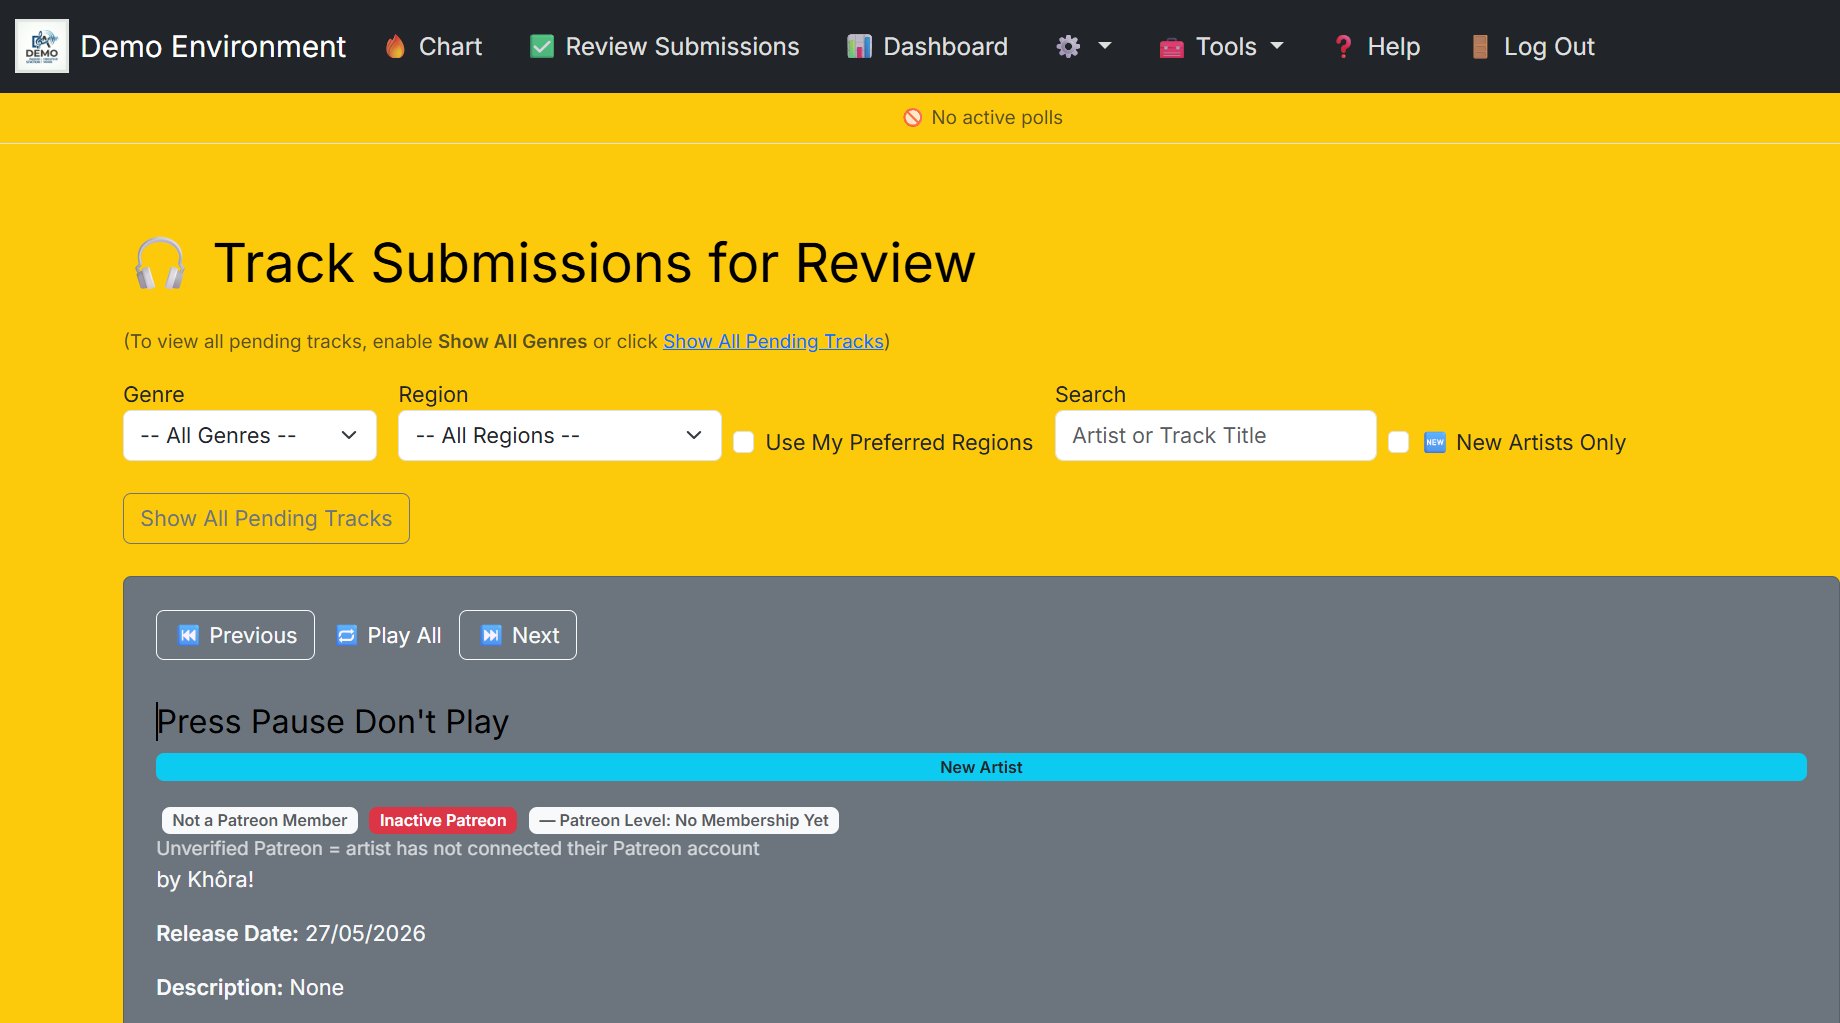Click the Previous track button label

point(253,635)
